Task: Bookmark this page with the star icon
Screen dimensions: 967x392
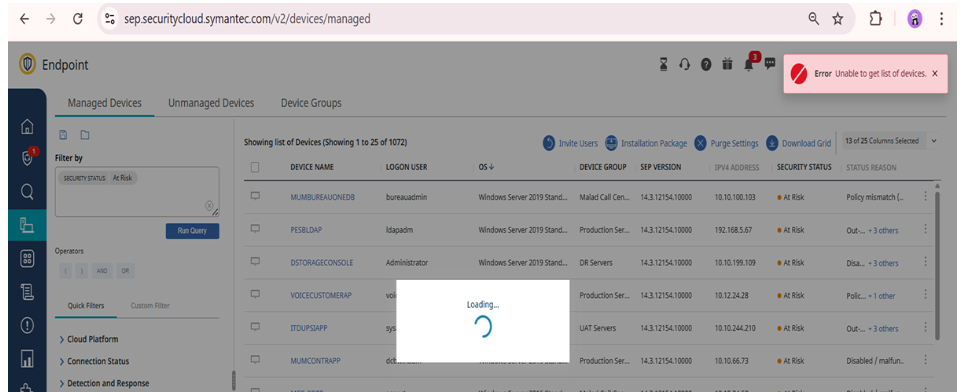Action: [837, 19]
